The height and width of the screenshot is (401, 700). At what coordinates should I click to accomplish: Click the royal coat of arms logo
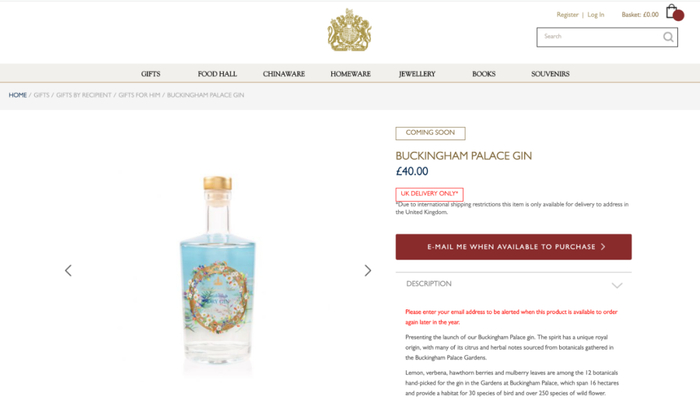350,30
